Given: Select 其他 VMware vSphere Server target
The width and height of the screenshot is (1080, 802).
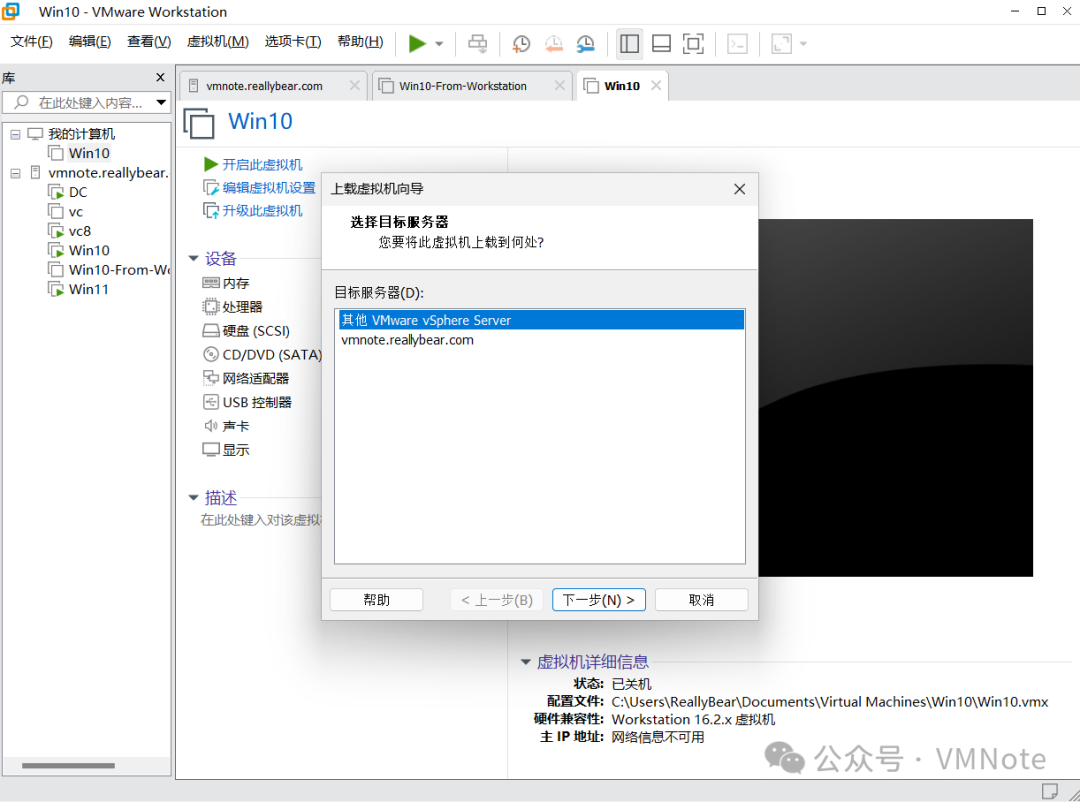Looking at the screenshot, I should point(540,320).
